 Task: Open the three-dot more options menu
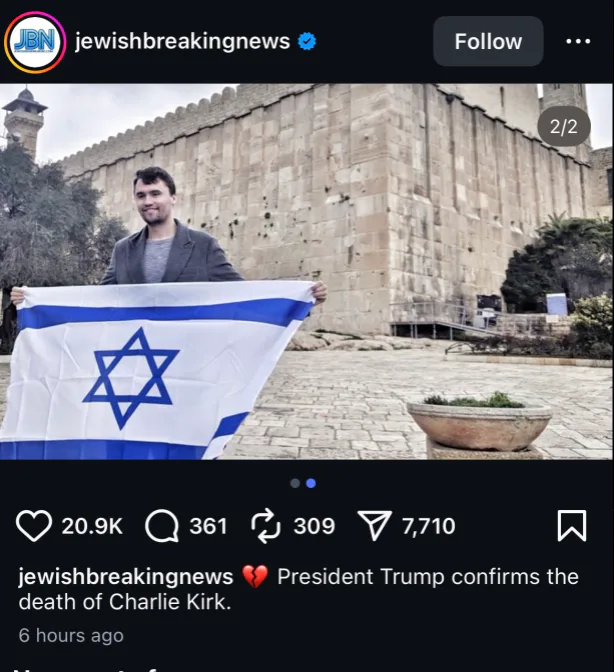pyautogui.click(x=578, y=42)
